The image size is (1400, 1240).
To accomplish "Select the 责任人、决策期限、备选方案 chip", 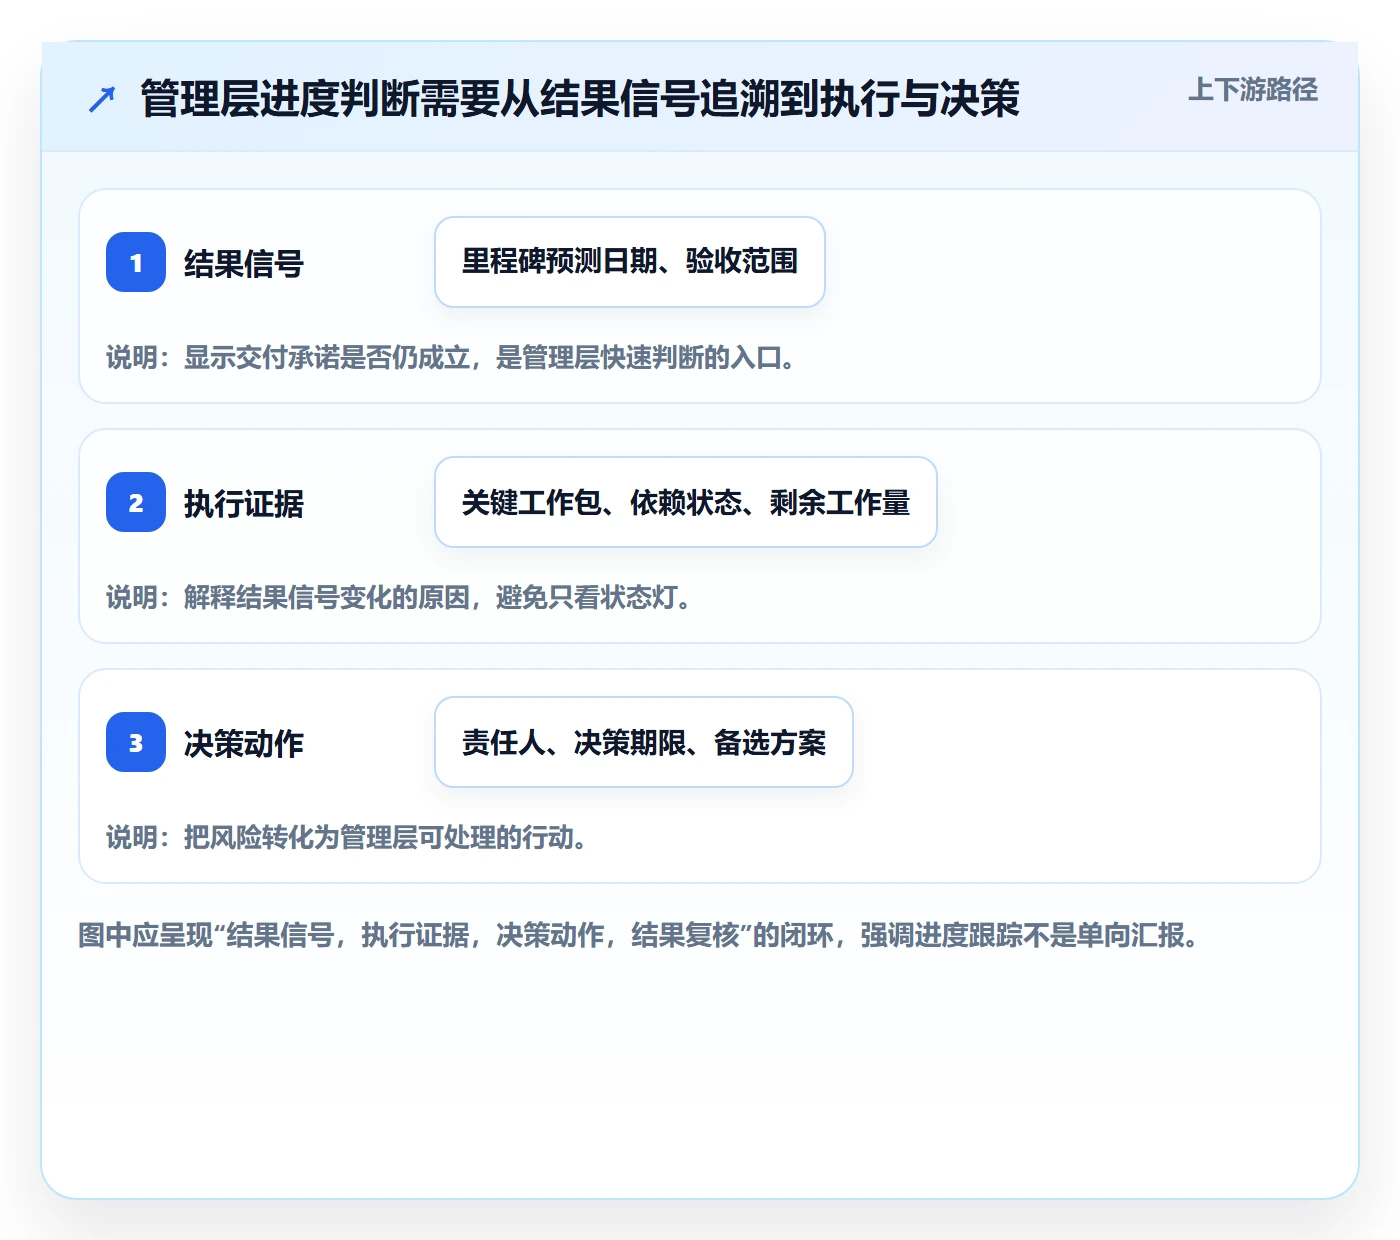I will pyautogui.click(x=644, y=742).
